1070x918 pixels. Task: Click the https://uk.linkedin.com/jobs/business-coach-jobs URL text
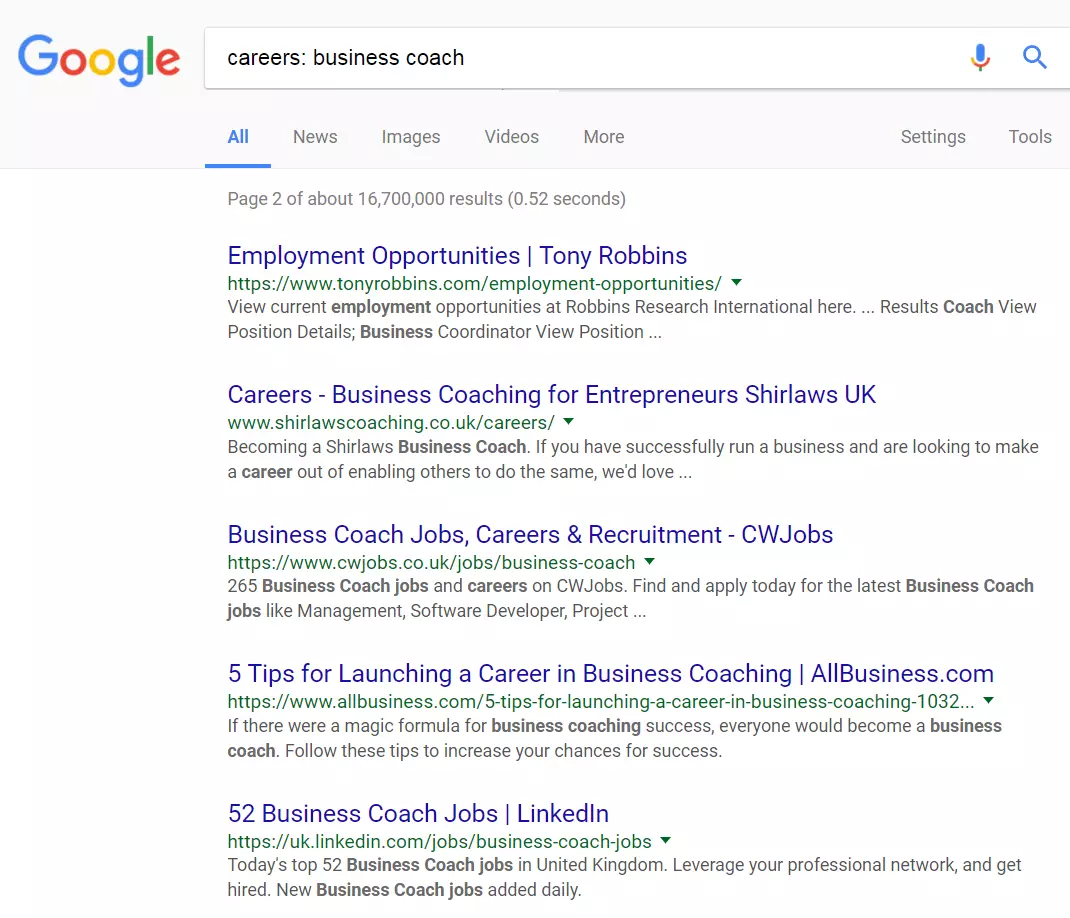coord(439,842)
